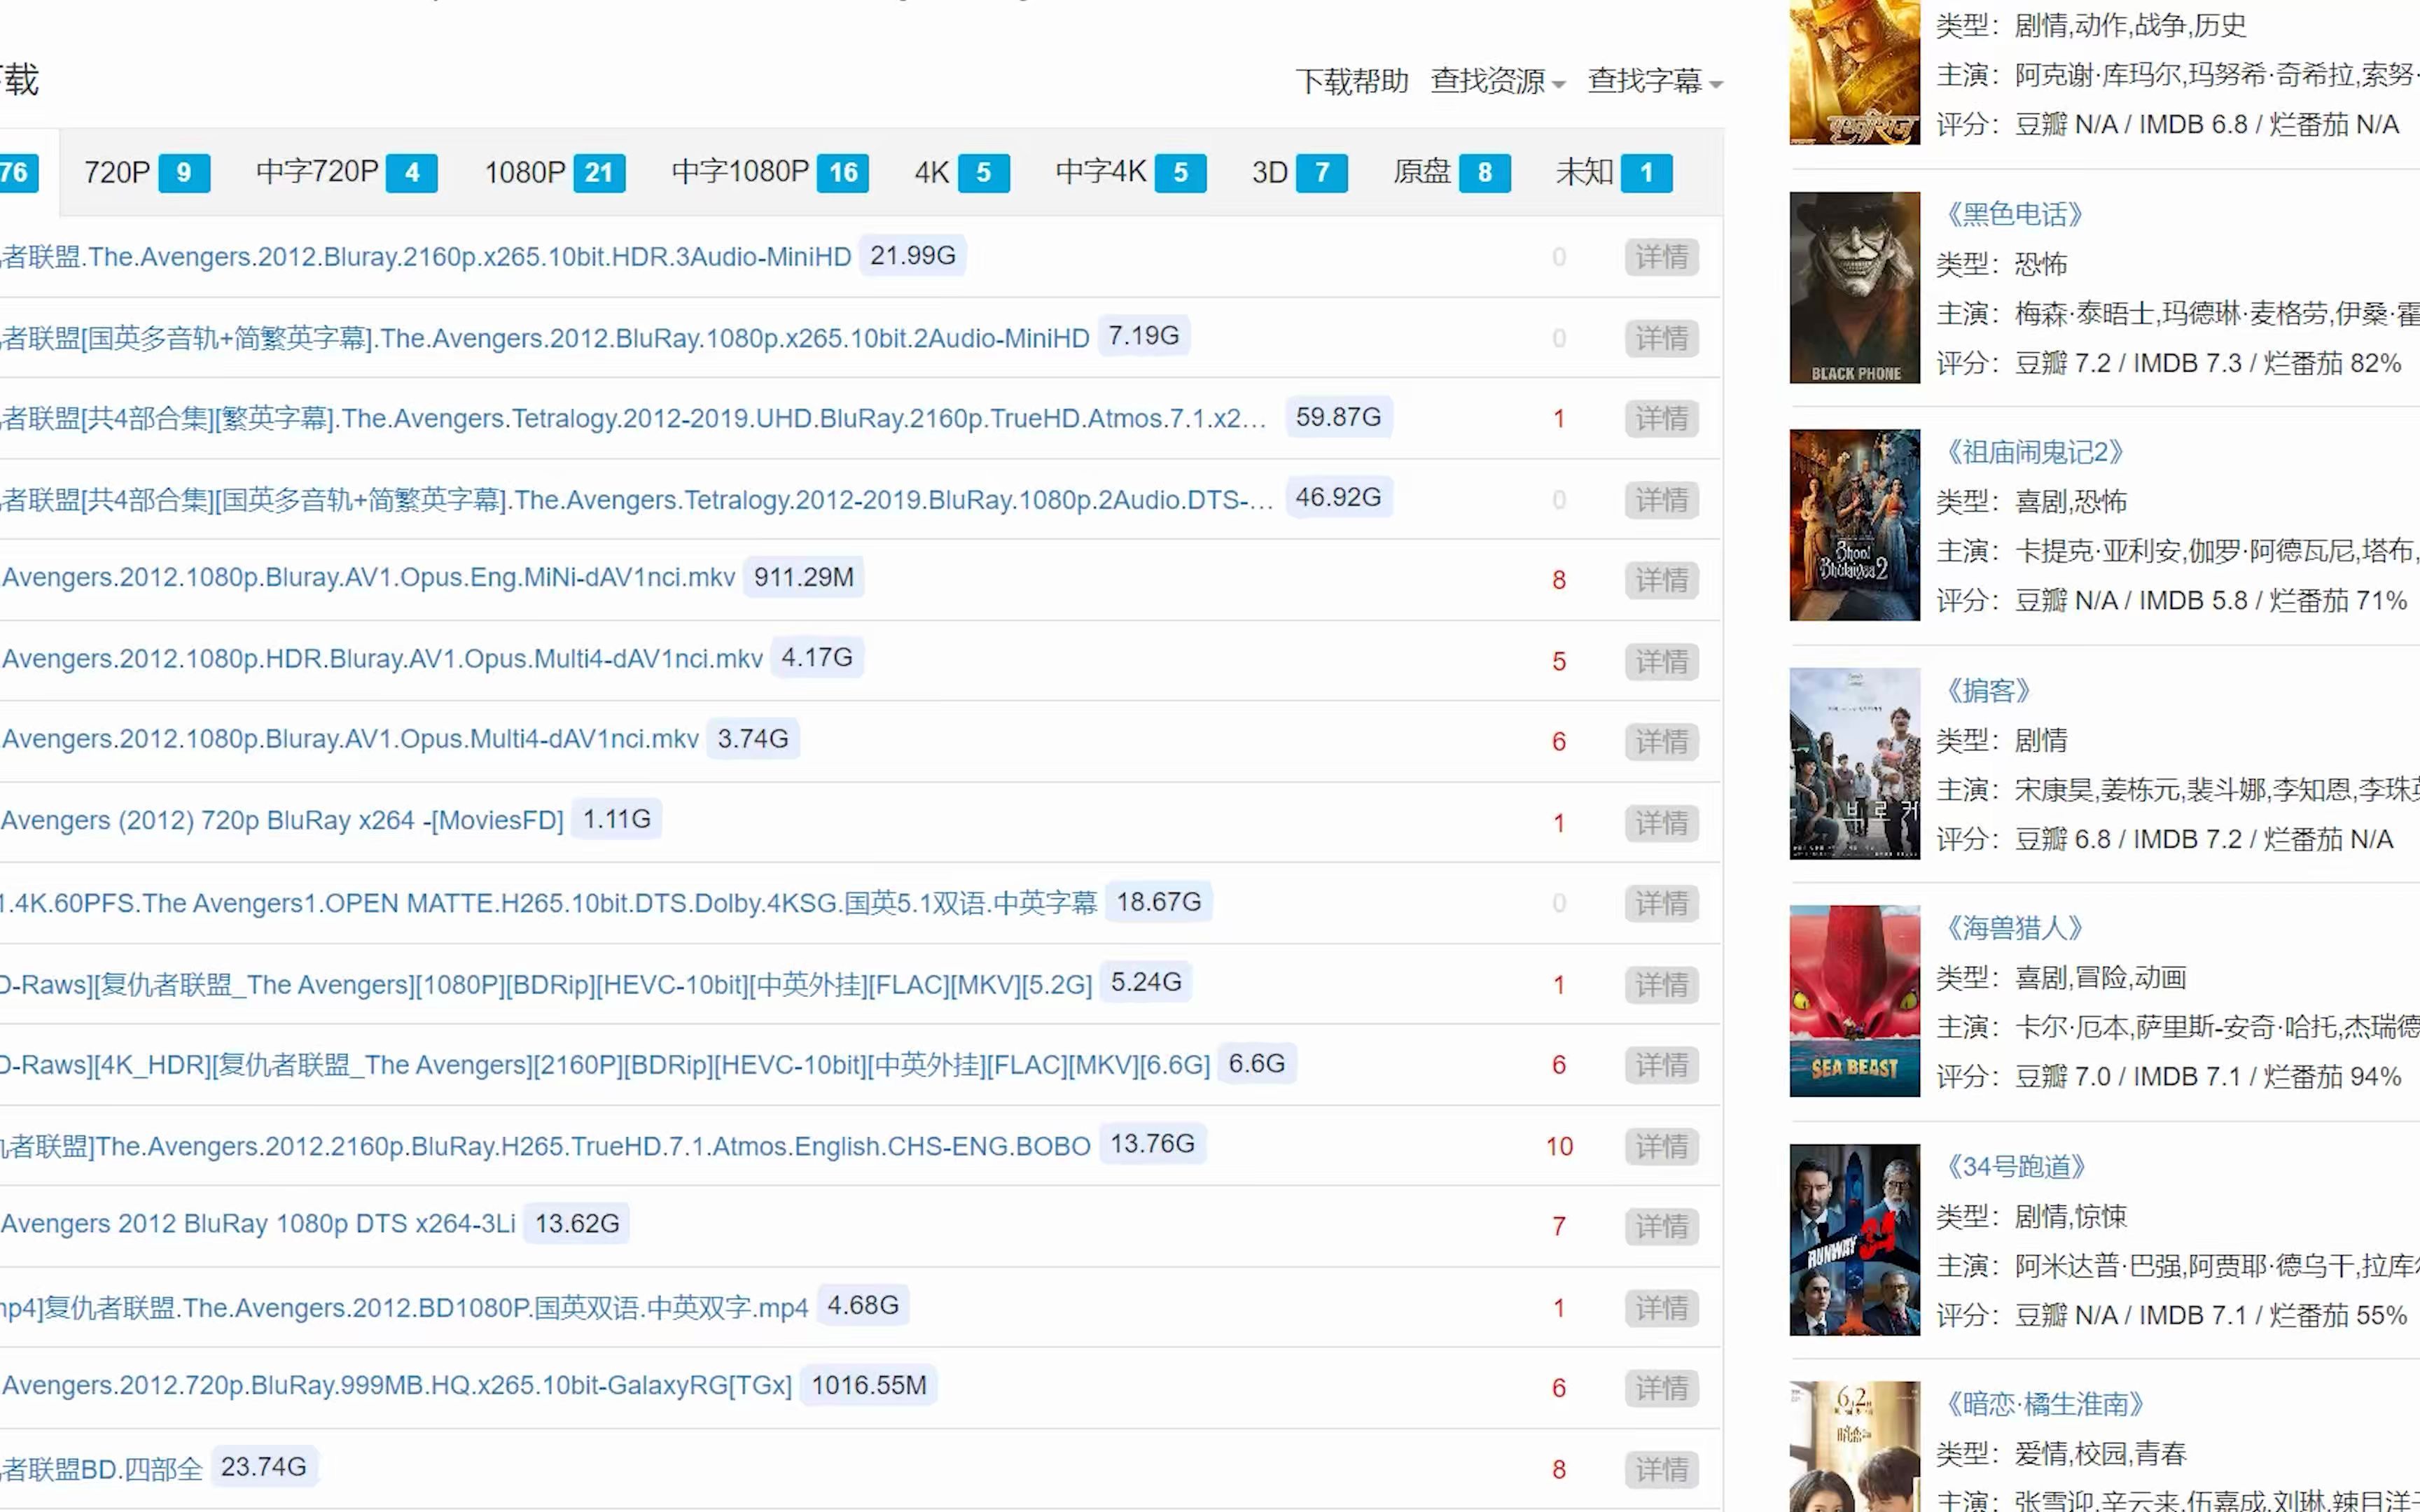Open the 7.19G MiniHD 1080p x265 link
2420x1512 pixels.
click(545, 338)
